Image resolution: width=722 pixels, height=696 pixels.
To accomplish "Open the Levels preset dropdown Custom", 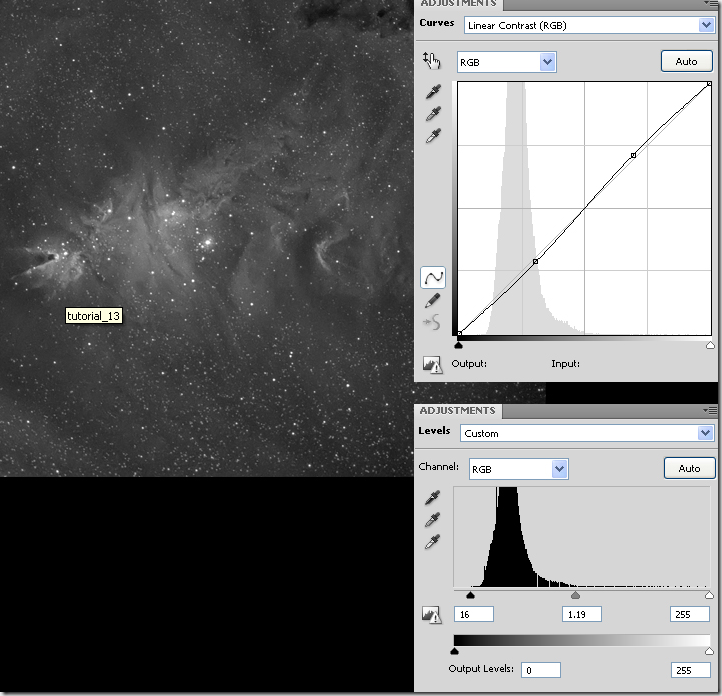I will point(587,433).
